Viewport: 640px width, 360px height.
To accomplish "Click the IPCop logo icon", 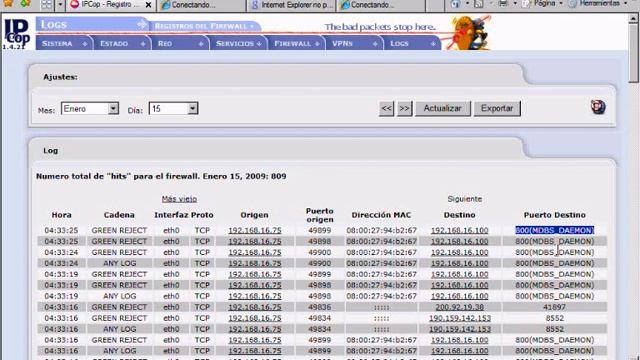I will coord(16,34).
